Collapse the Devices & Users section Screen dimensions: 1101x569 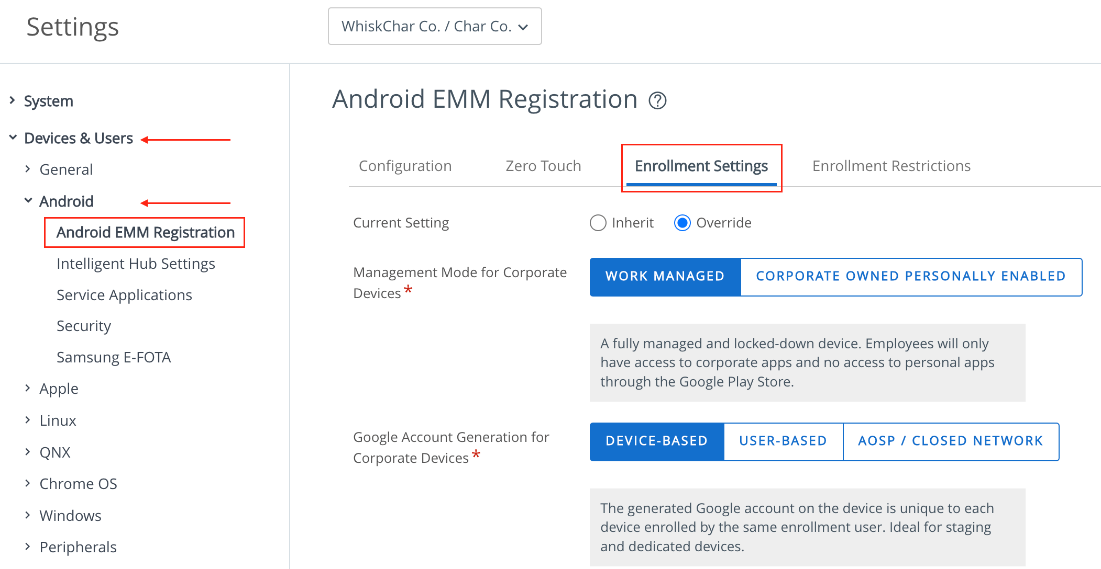click(13, 138)
